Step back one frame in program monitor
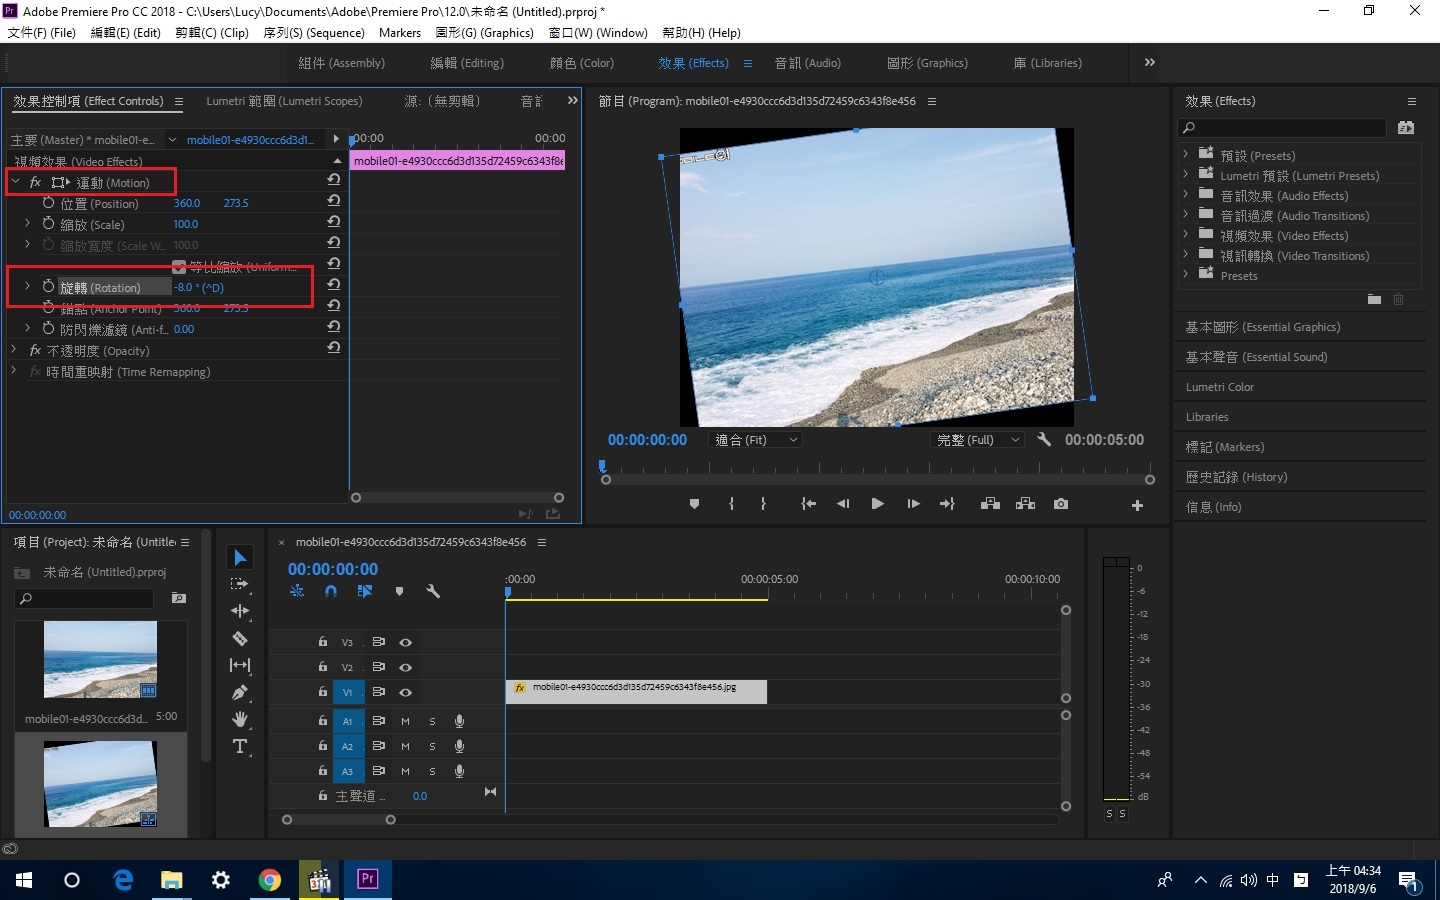The width and height of the screenshot is (1440, 900). tap(842, 504)
